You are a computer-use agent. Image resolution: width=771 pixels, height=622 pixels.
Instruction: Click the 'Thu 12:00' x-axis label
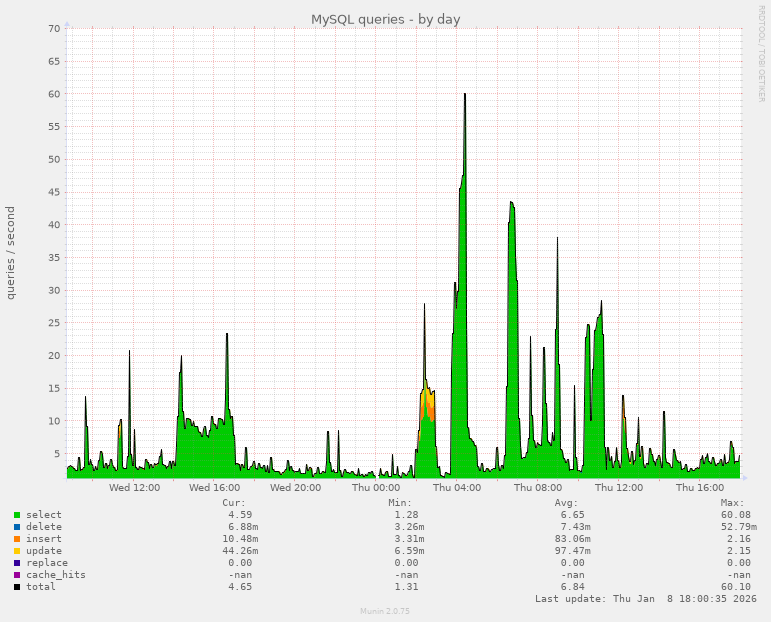point(619,488)
